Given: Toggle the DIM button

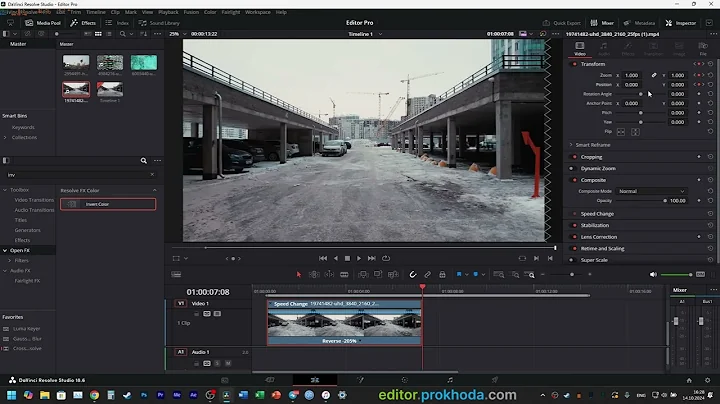Looking at the screenshot, I should pyautogui.click(x=700, y=275).
